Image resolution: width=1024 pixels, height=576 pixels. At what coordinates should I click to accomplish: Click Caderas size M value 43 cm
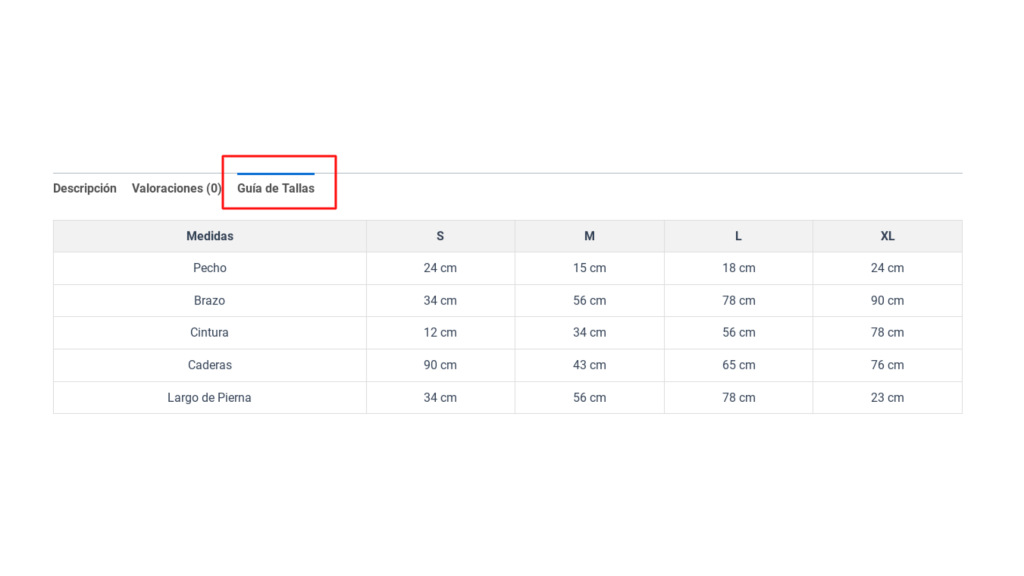pos(590,365)
